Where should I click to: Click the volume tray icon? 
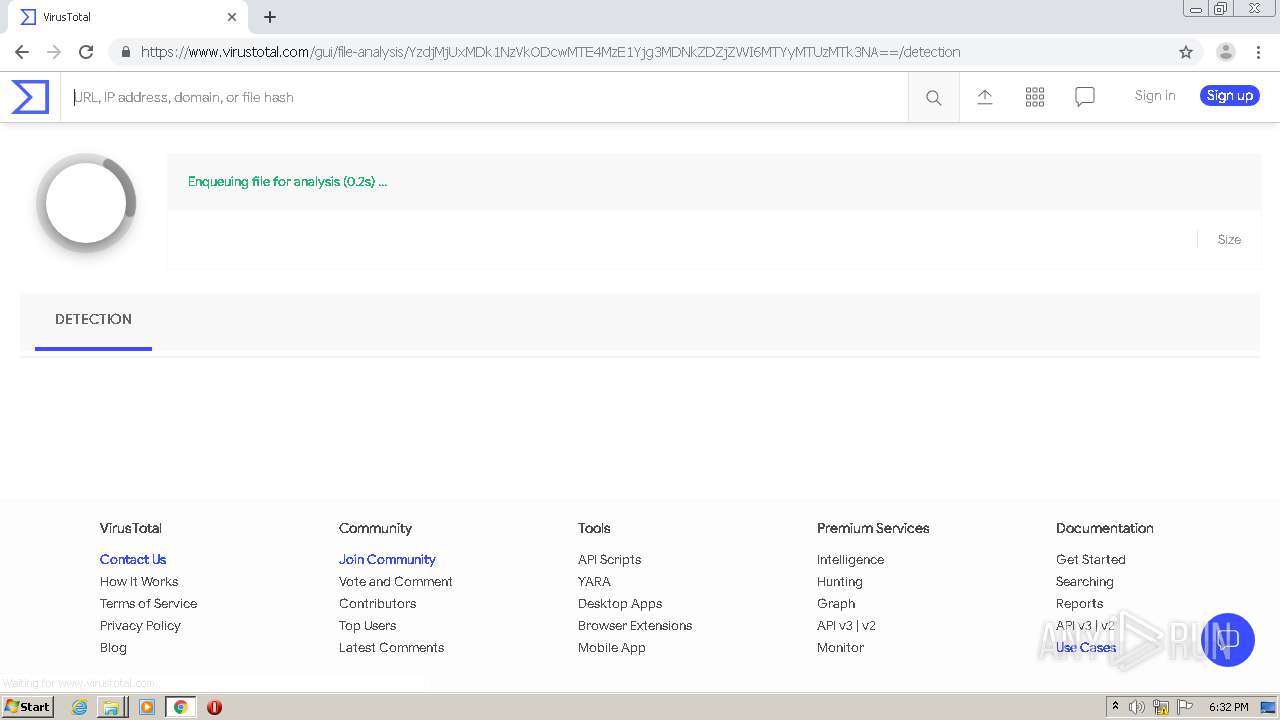[x=1137, y=707]
